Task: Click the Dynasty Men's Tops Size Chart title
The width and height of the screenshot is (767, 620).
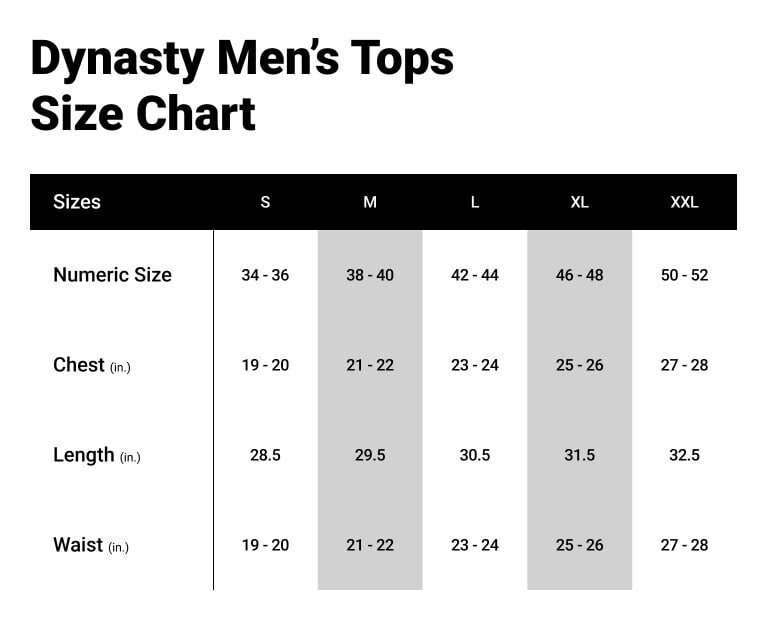Action: (242, 86)
